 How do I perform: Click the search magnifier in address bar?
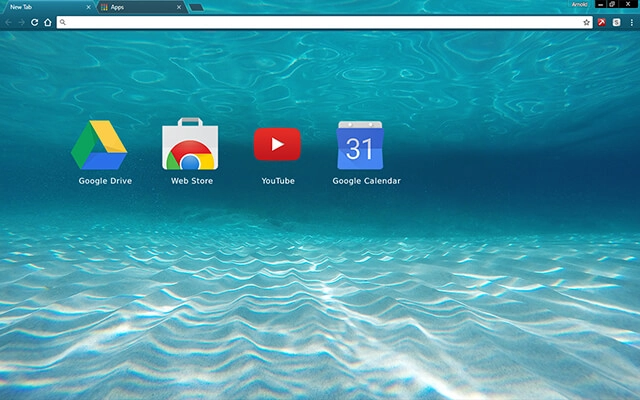pos(62,22)
